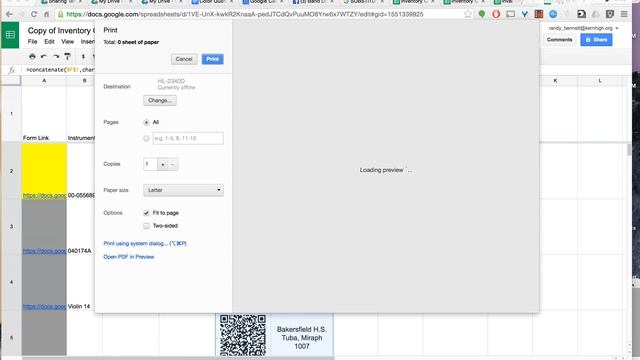Click the cast screen extension icon
This screenshot has height=360, width=640.
click(511, 14)
